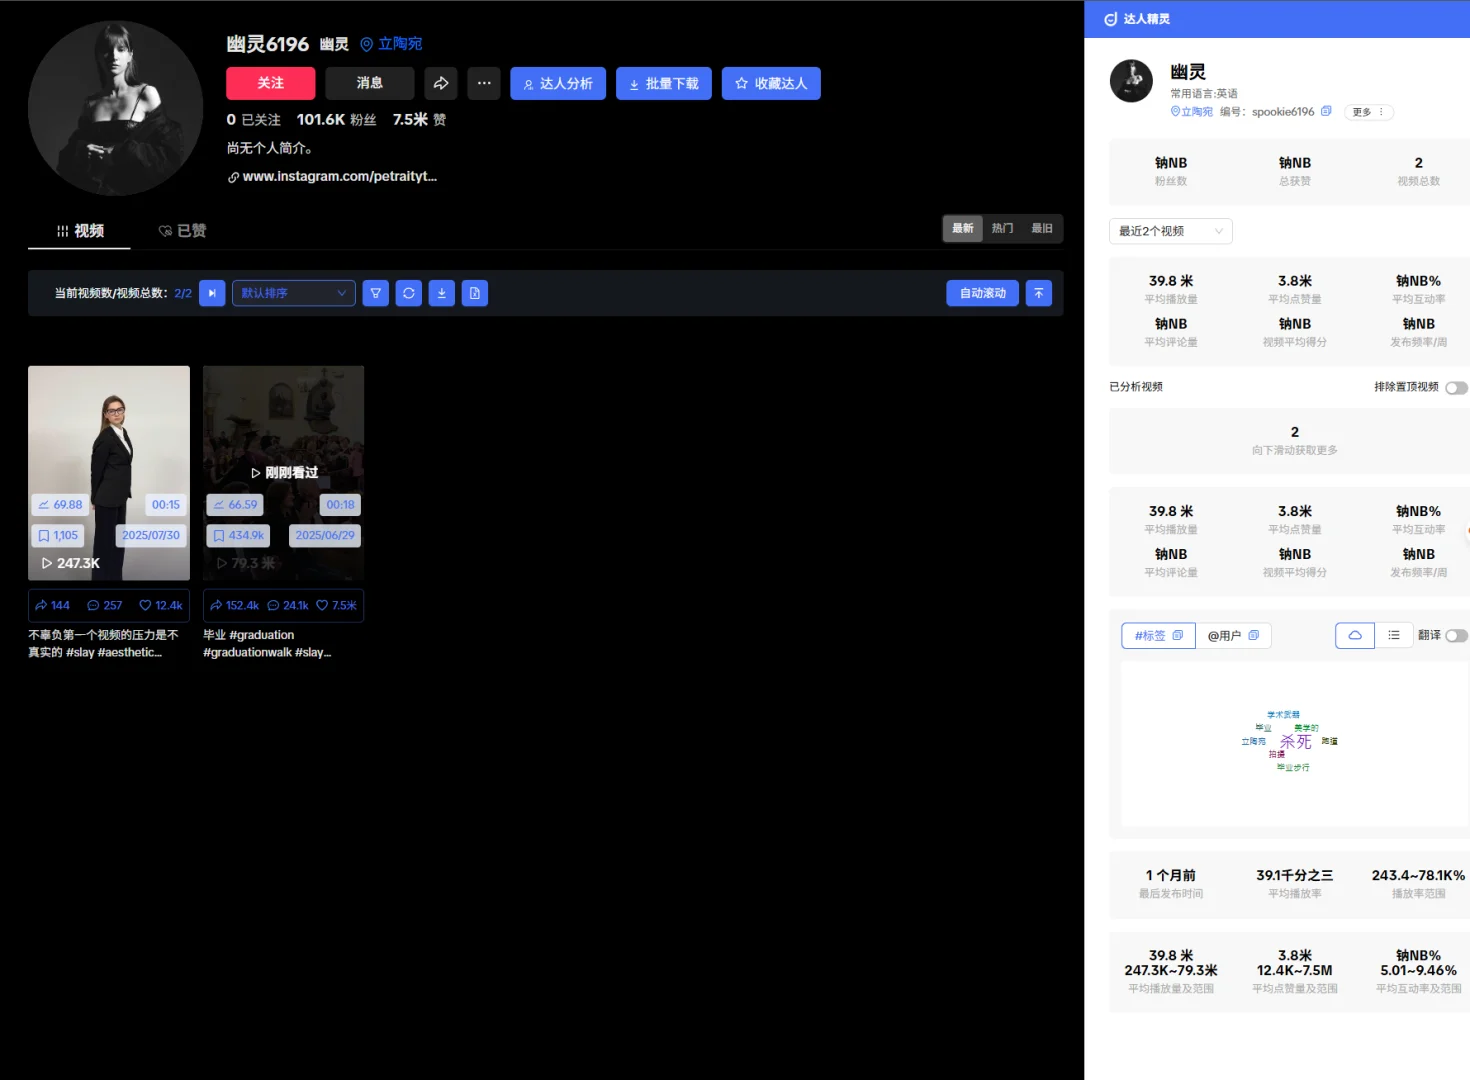Click the large profile avatar photo
Viewport: 1470px width, 1080px height.
[116, 108]
